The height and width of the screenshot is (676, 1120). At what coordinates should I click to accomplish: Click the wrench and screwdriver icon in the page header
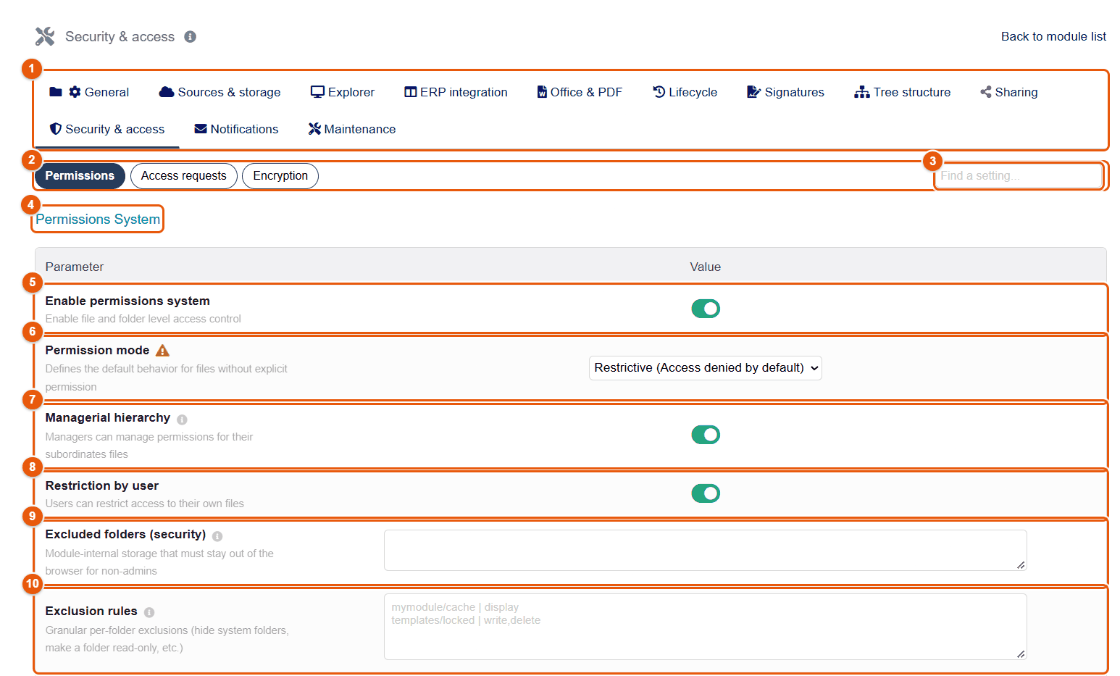coord(44,36)
